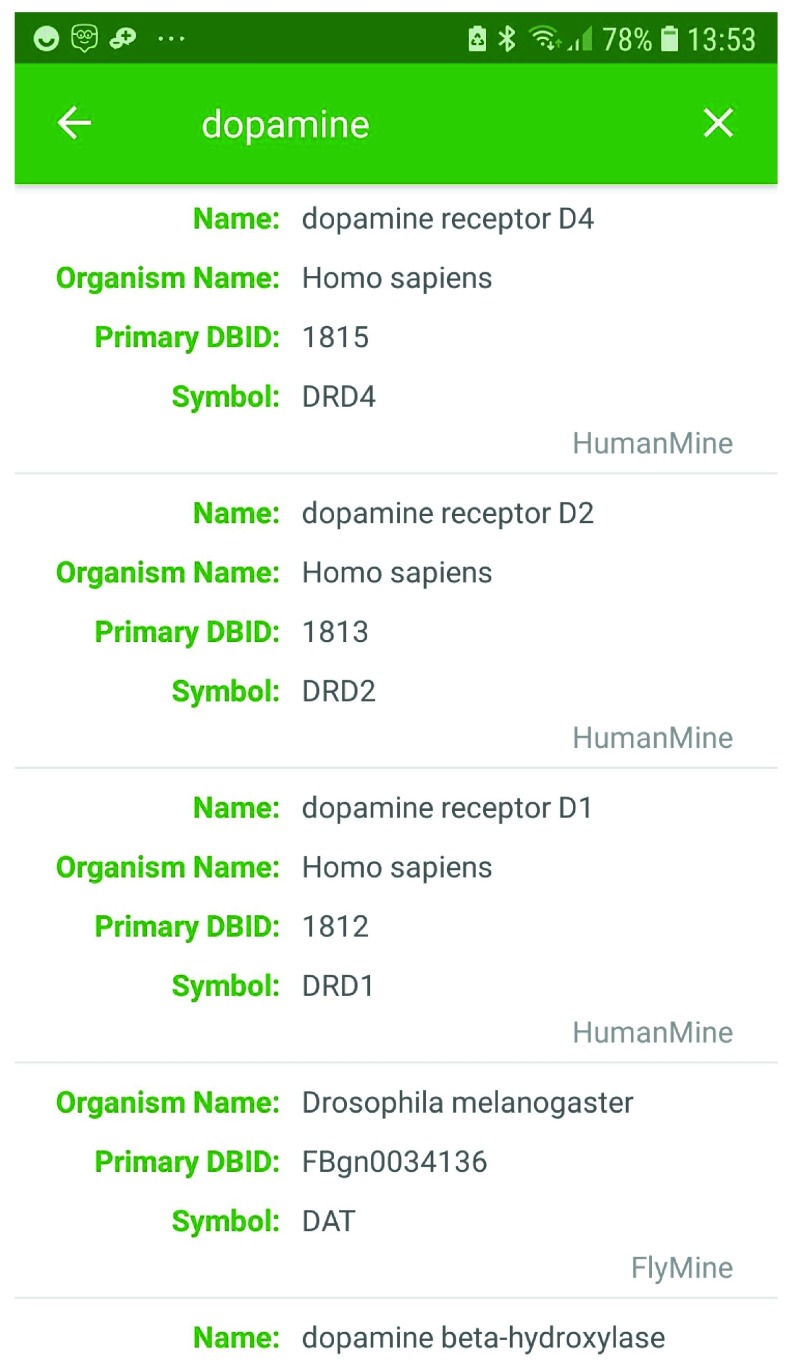The width and height of the screenshot is (791, 1369).
Task: Tap the smiley face notification icon
Action: (x=47, y=39)
